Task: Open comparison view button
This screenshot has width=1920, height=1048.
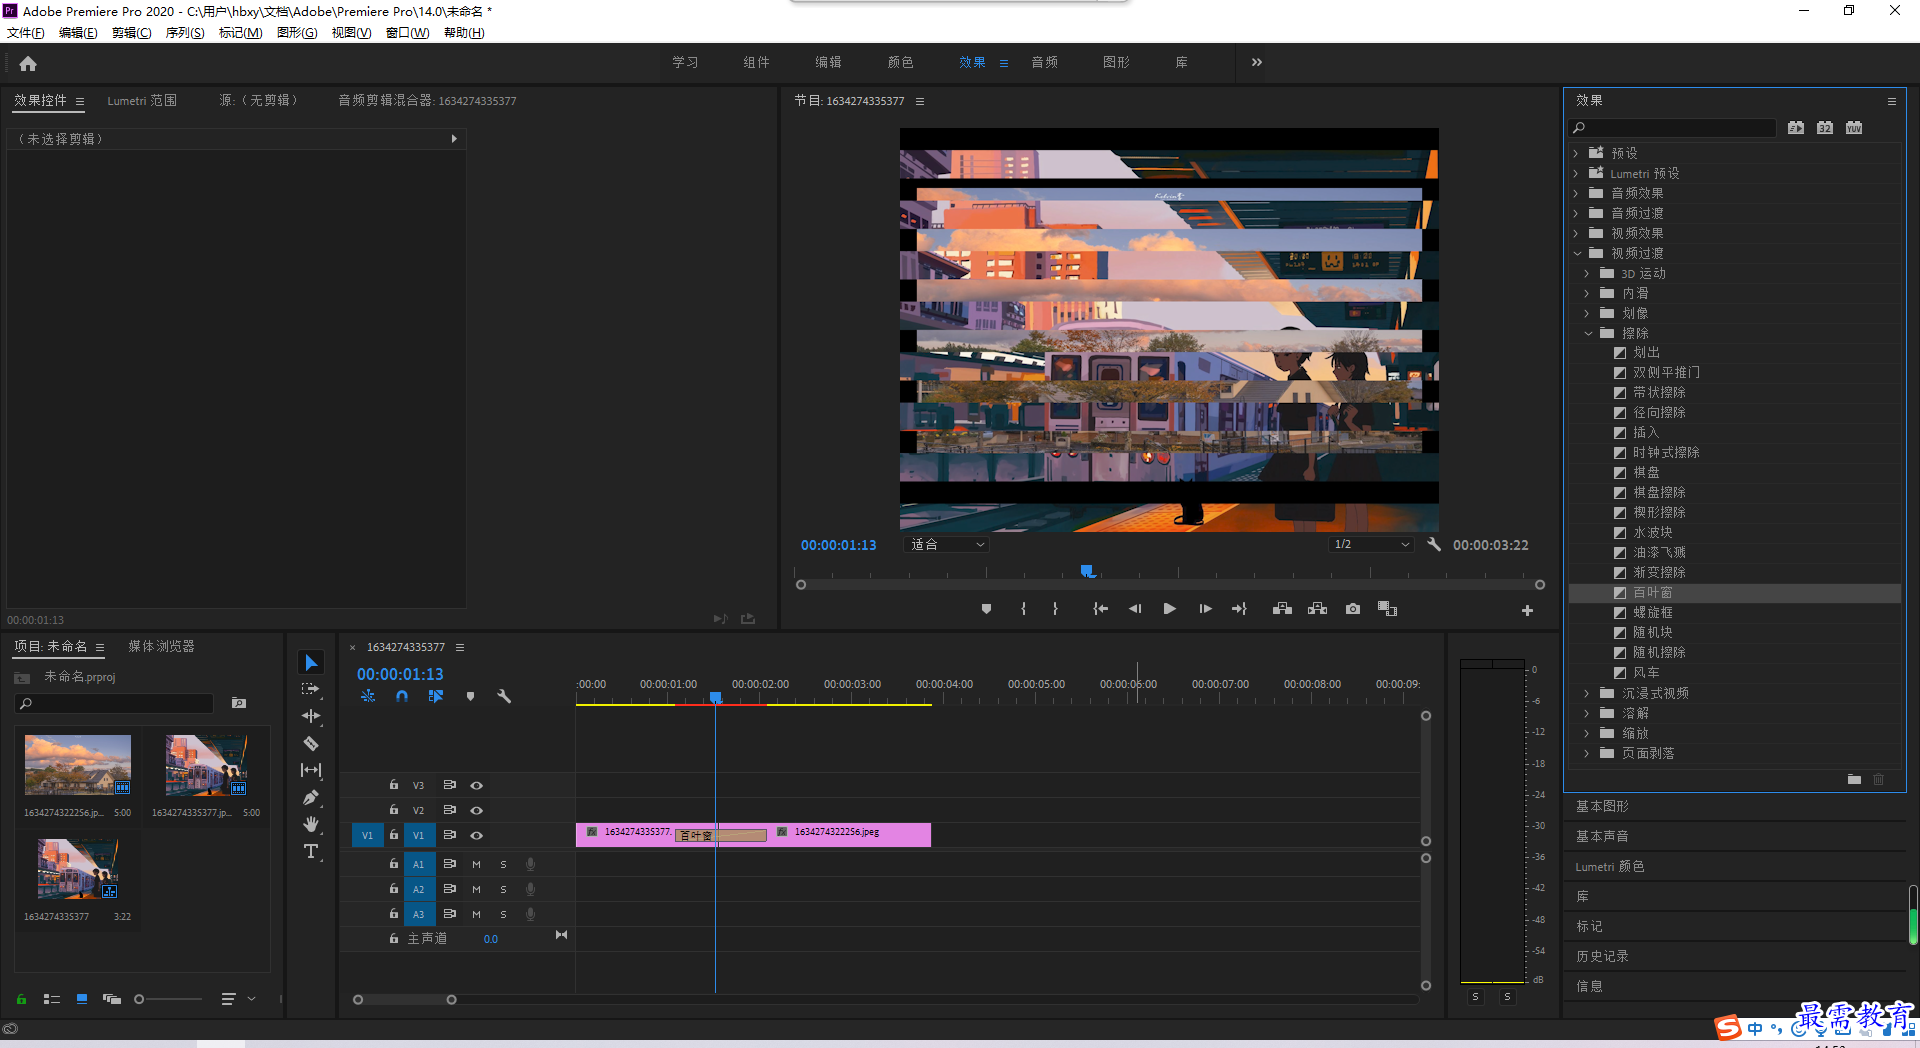Action: (x=1387, y=609)
